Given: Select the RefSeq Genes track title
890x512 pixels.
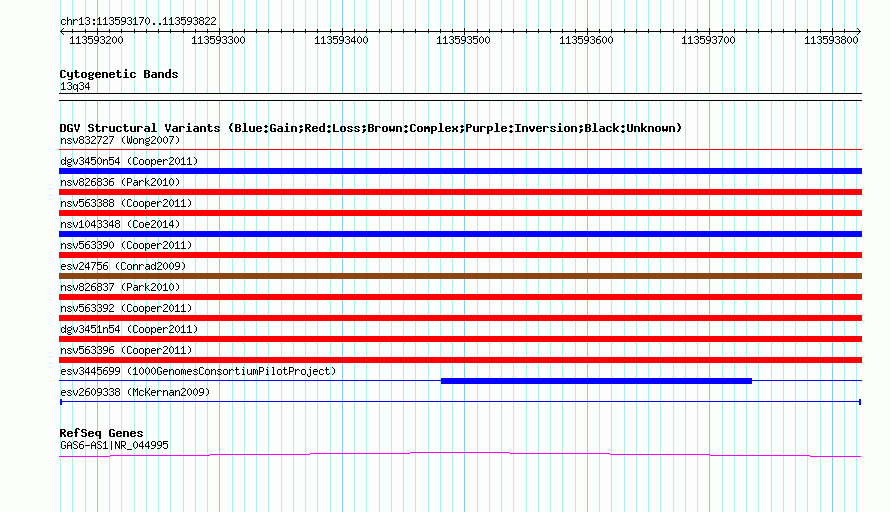Looking at the screenshot, I should click(101, 433).
